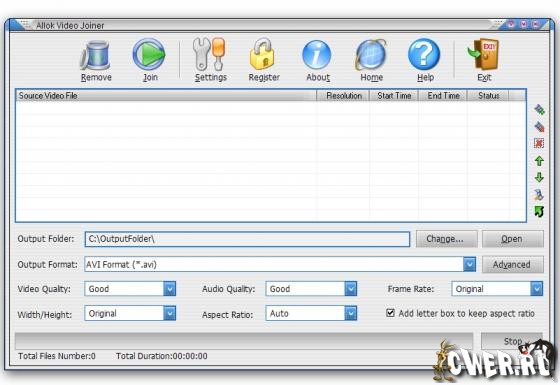Open the Aspect Ratio dropdown
Screen dimensions: 560x385
coord(351,314)
